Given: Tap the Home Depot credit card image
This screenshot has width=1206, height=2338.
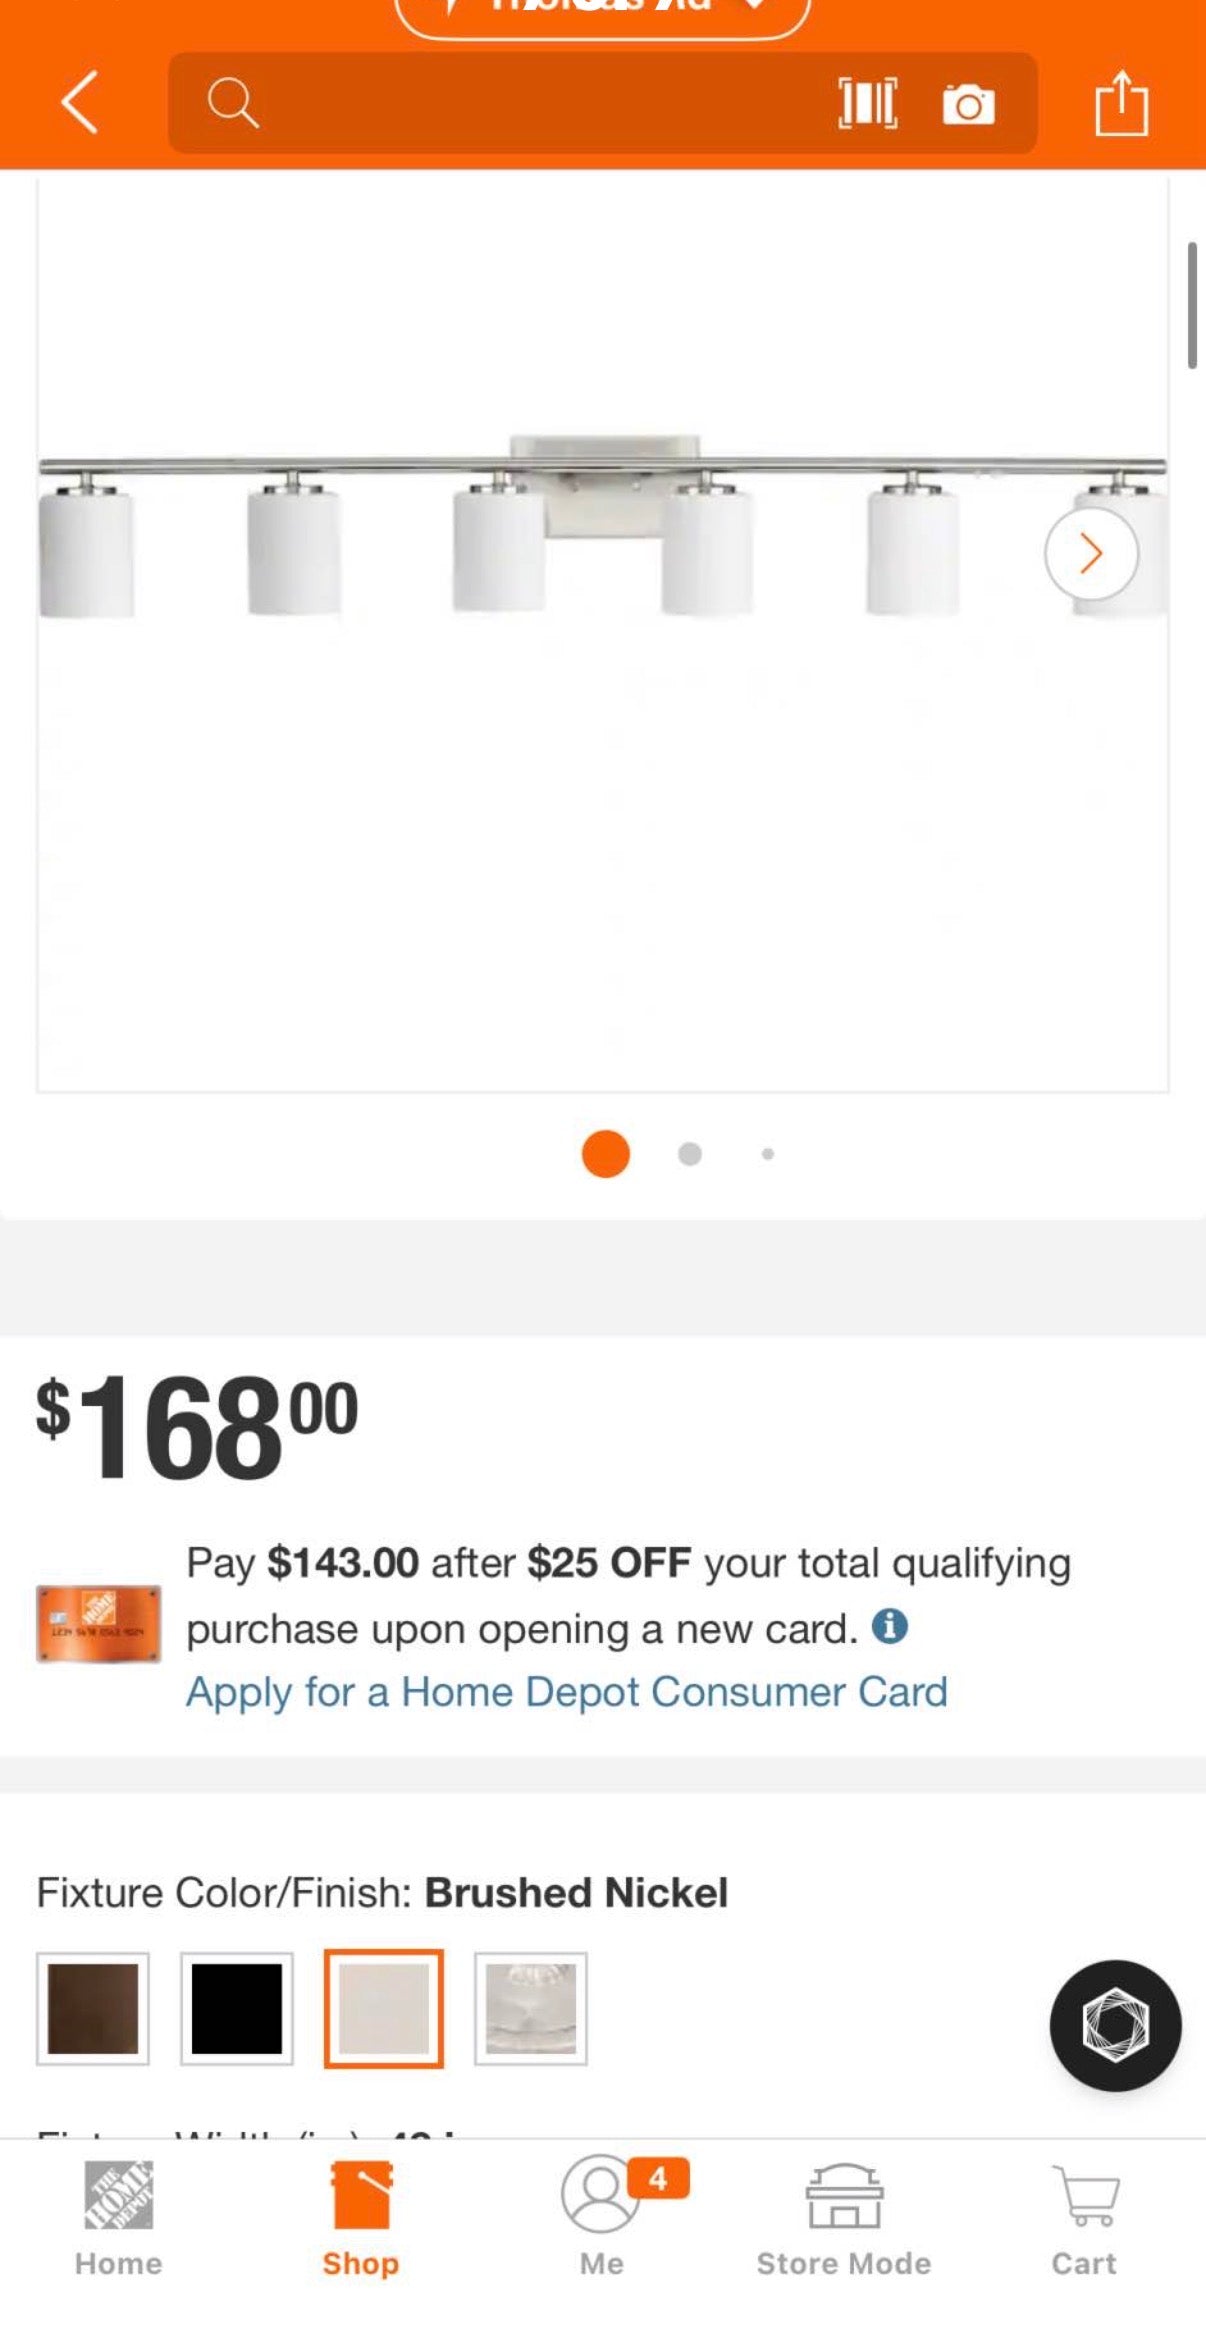Looking at the screenshot, I should tap(98, 1624).
